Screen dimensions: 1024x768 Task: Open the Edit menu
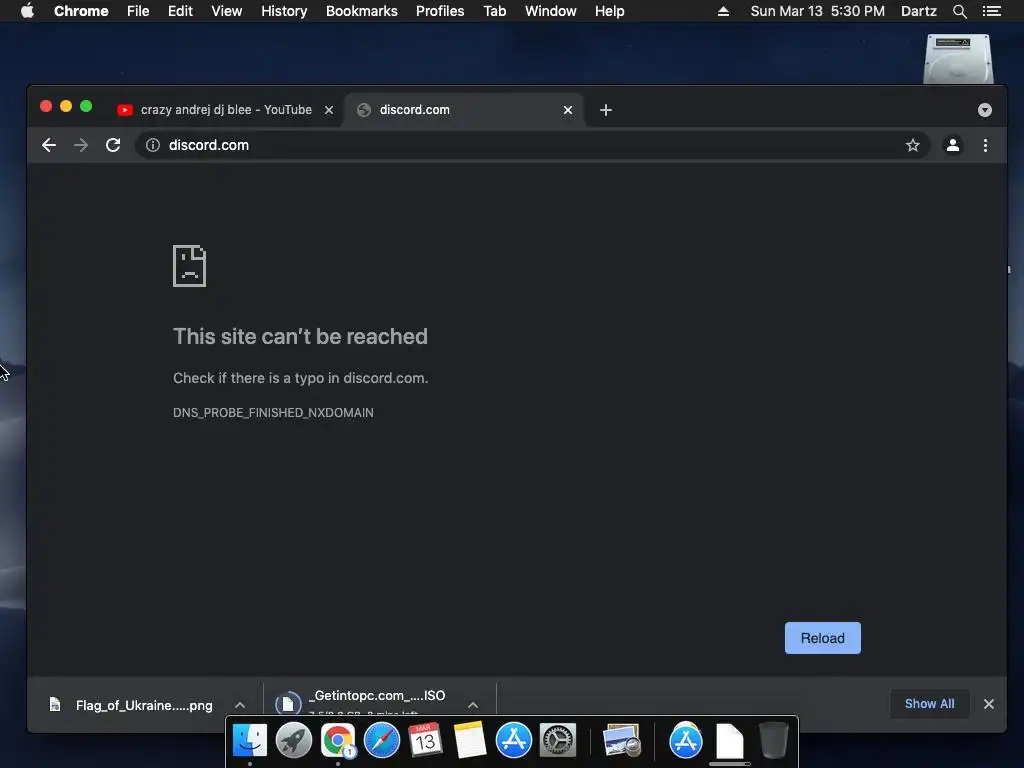(x=180, y=11)
